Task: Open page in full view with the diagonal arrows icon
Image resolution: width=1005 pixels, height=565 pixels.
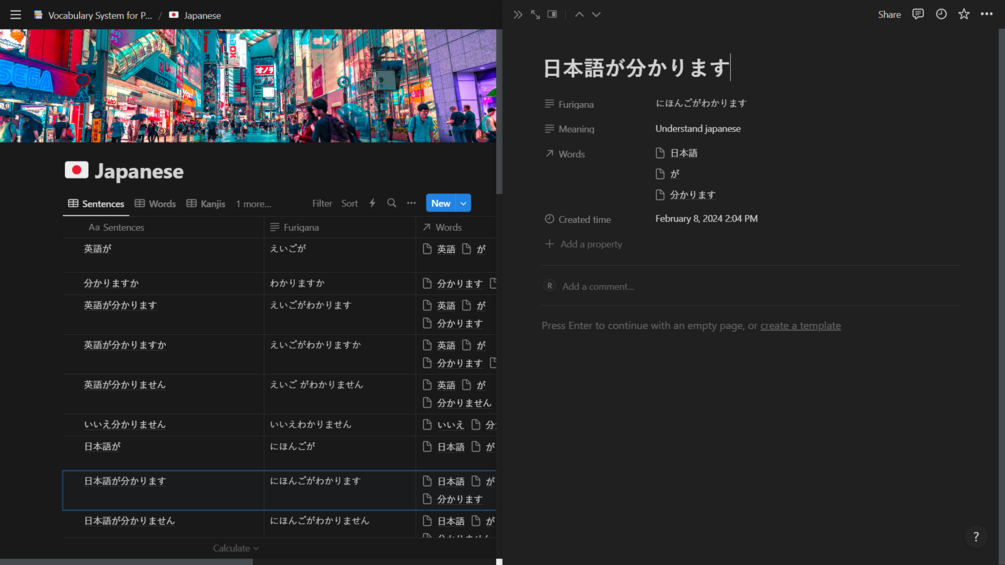Action: pos(535,14)
